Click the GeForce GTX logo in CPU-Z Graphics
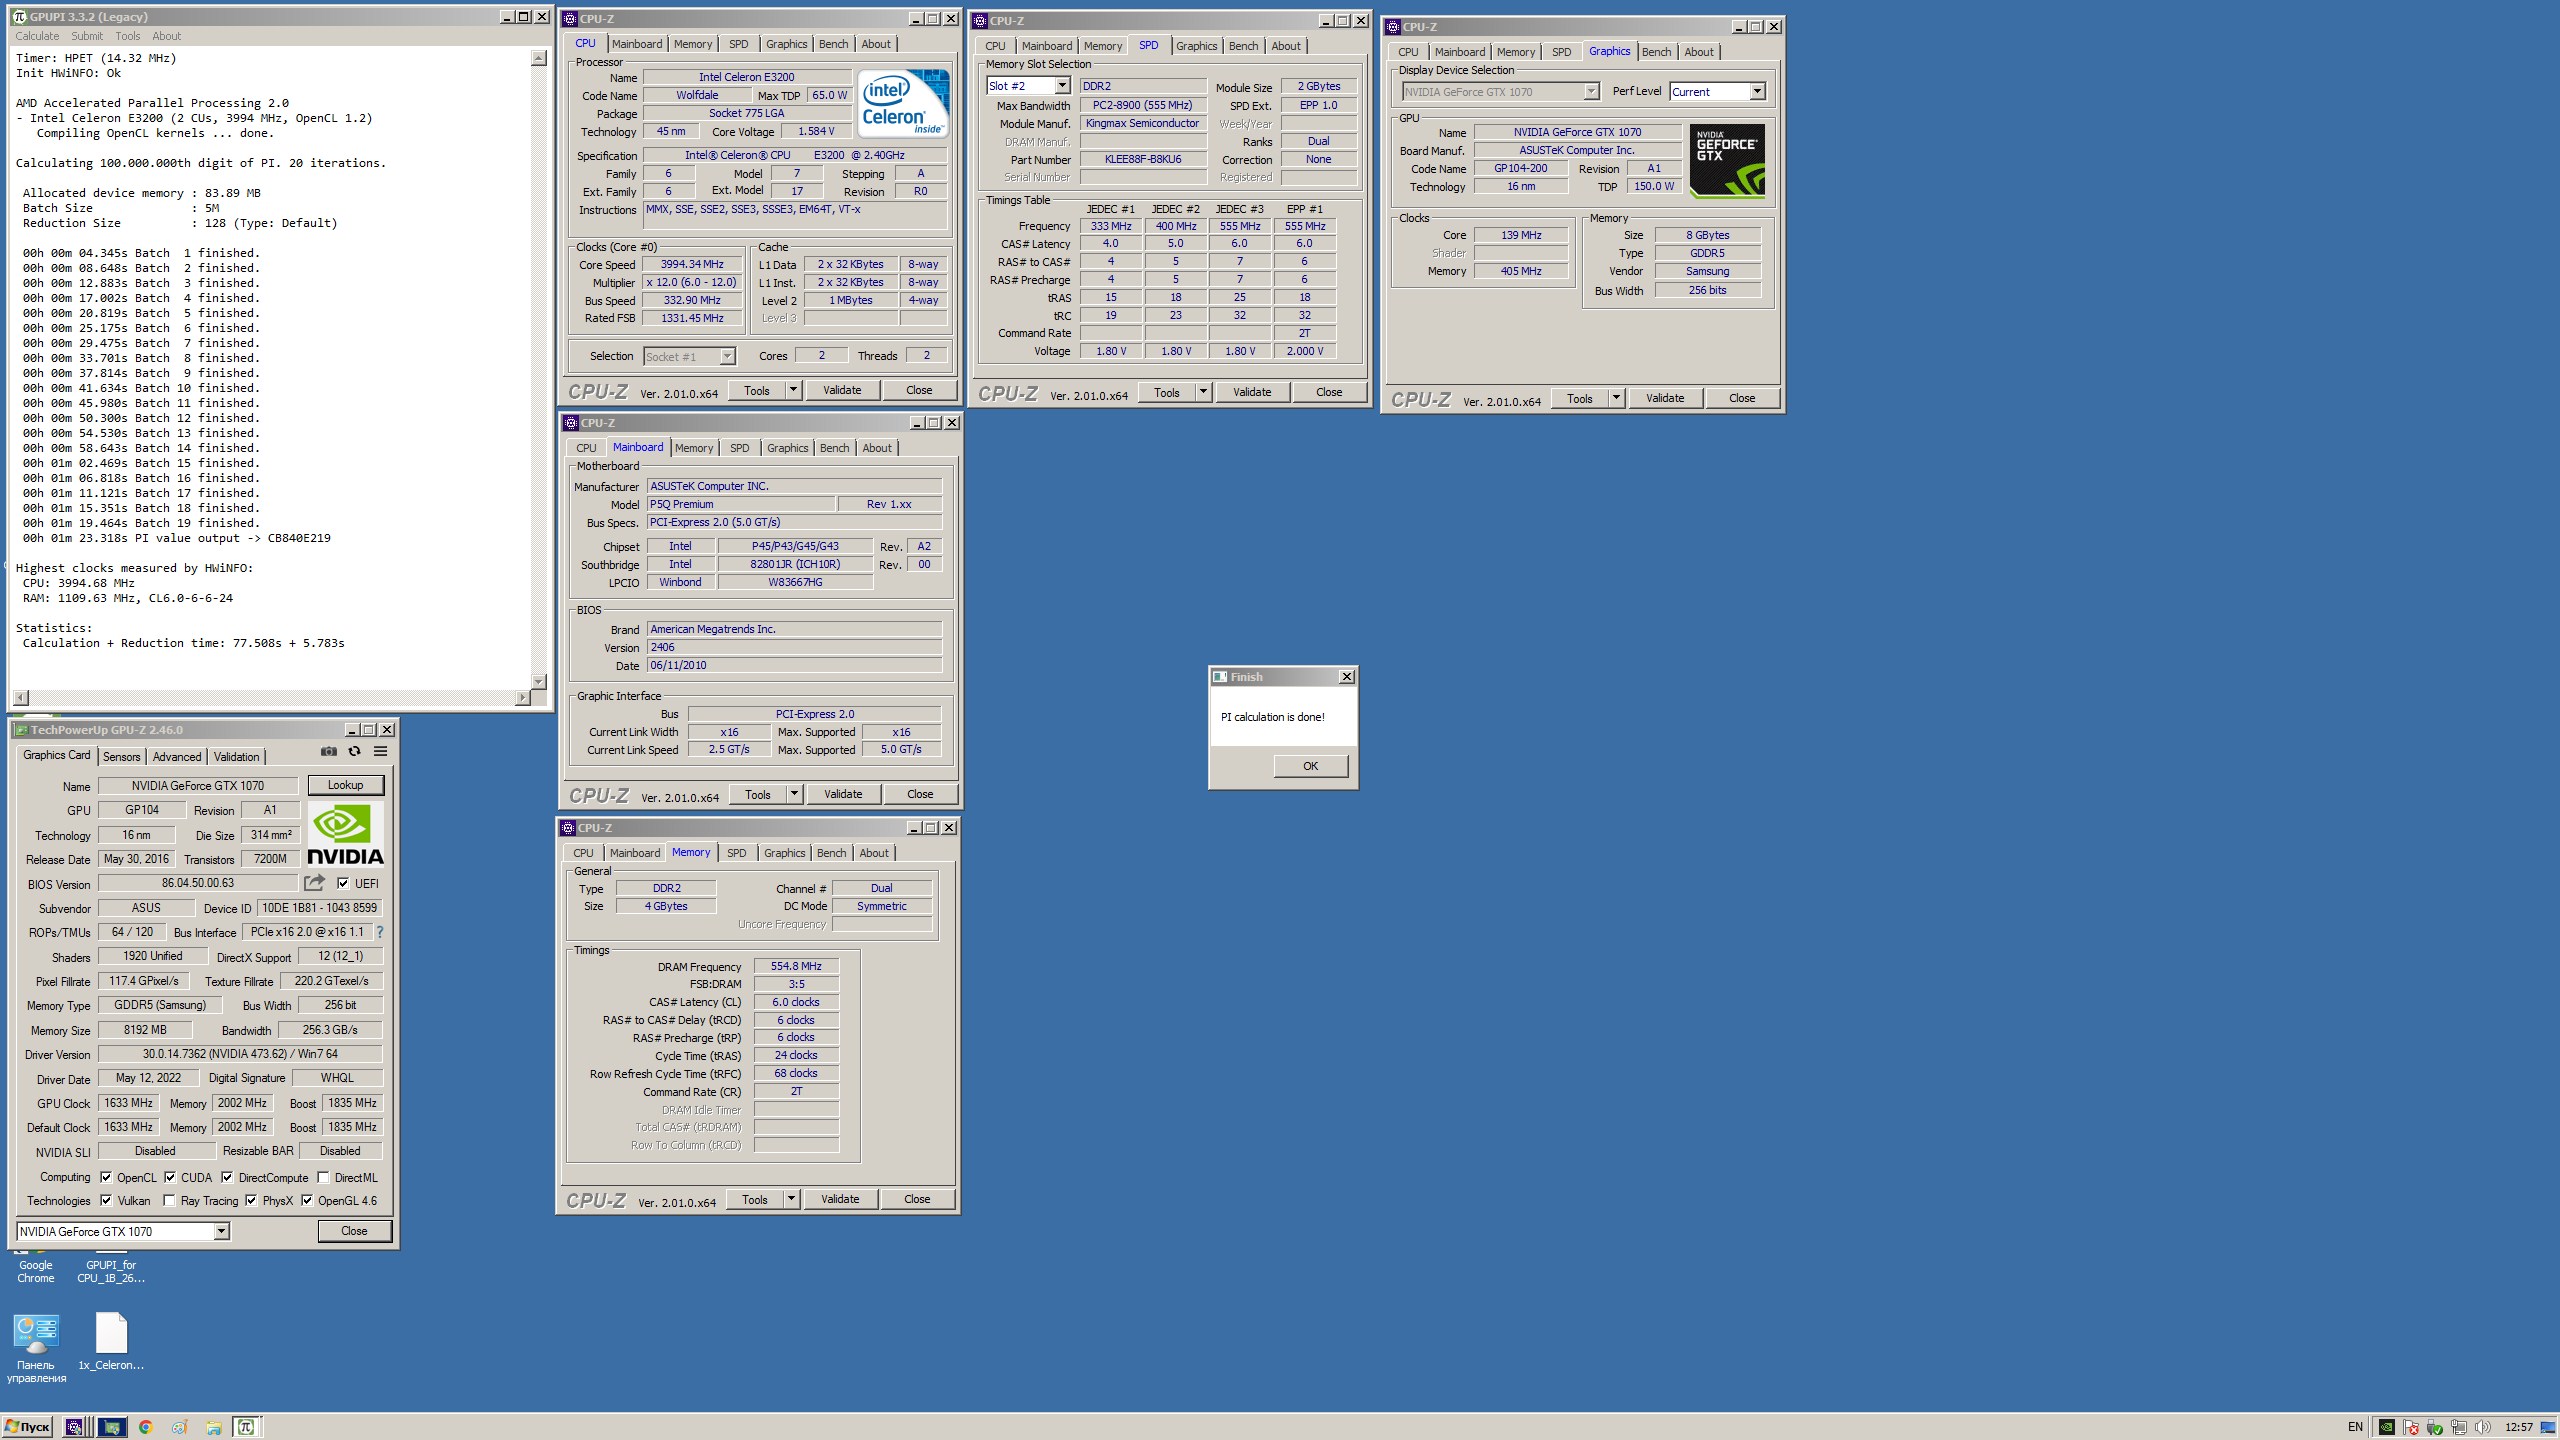 pyautogui.click(x=1727, y=160)
